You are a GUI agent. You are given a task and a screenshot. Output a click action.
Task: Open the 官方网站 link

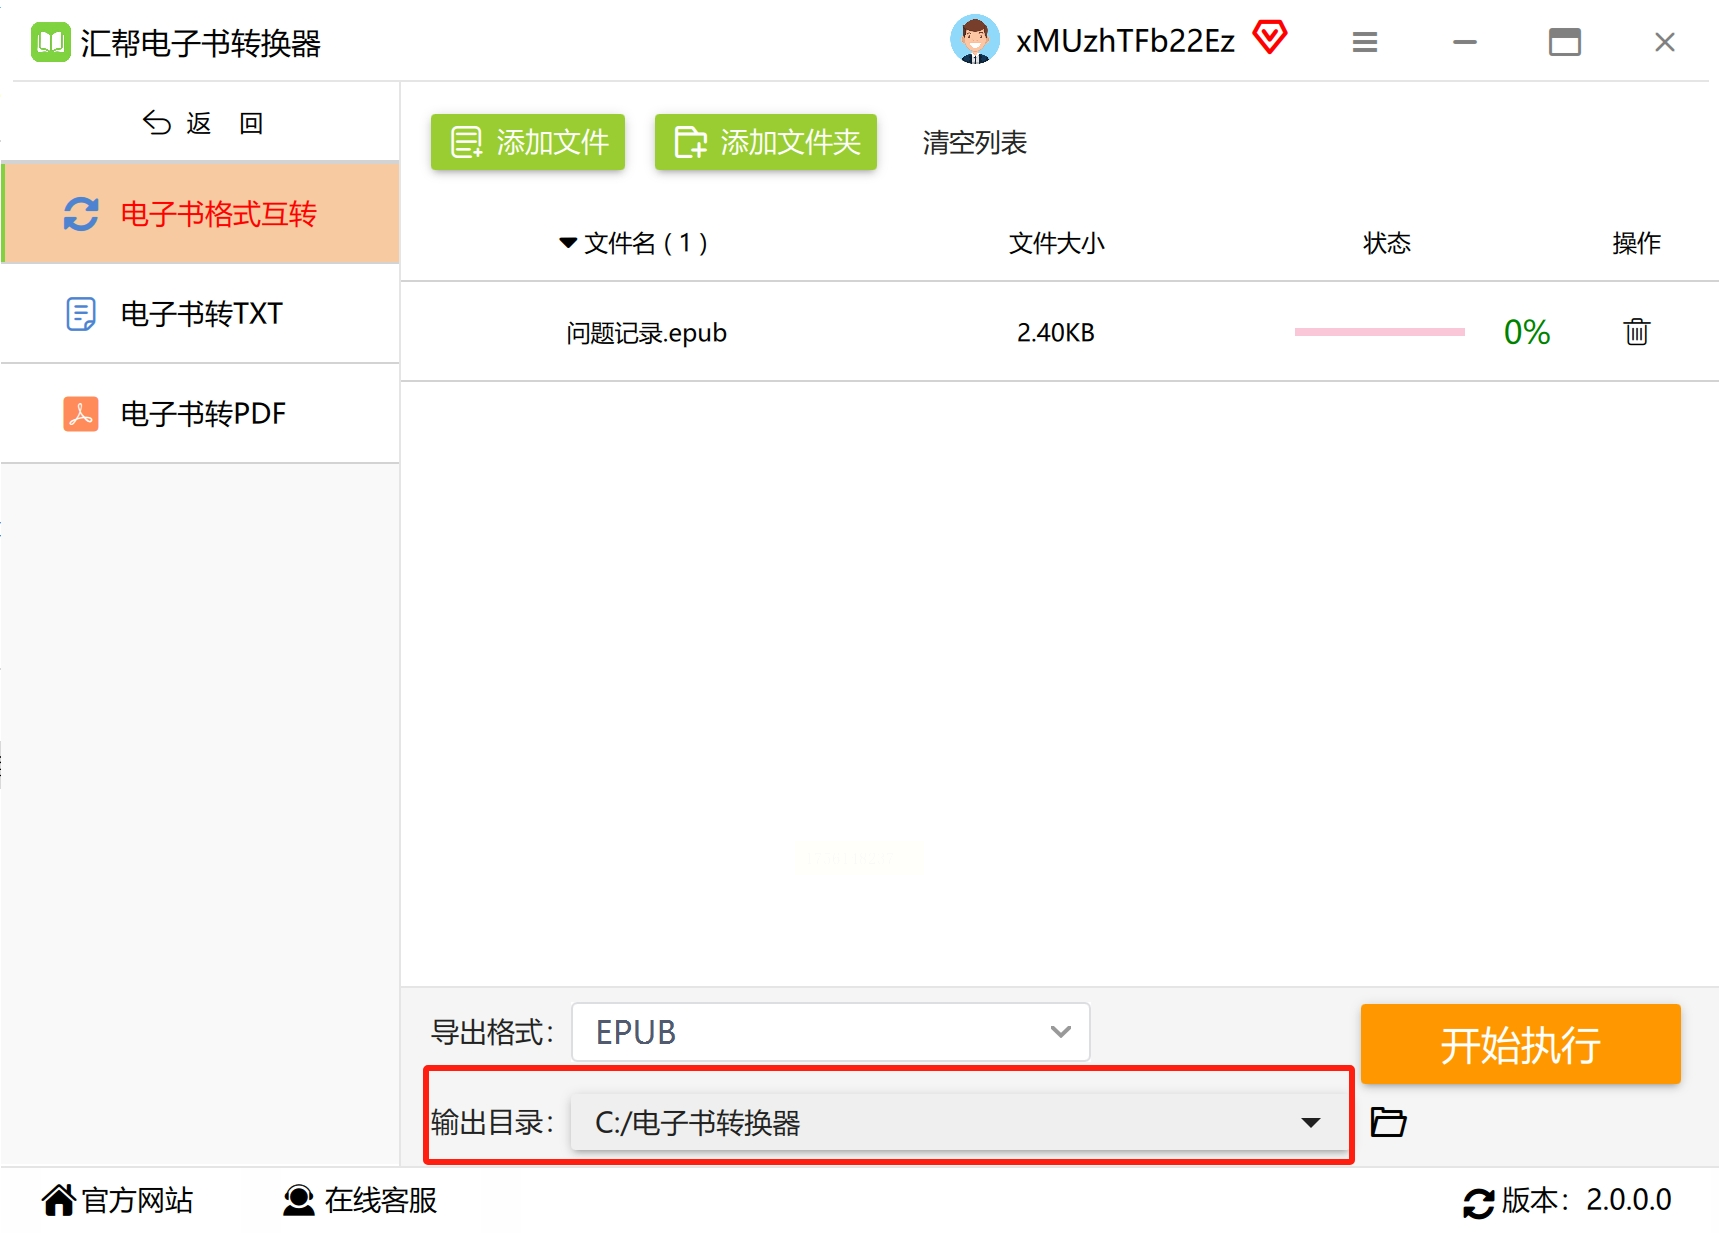[x=118, y=1200]
